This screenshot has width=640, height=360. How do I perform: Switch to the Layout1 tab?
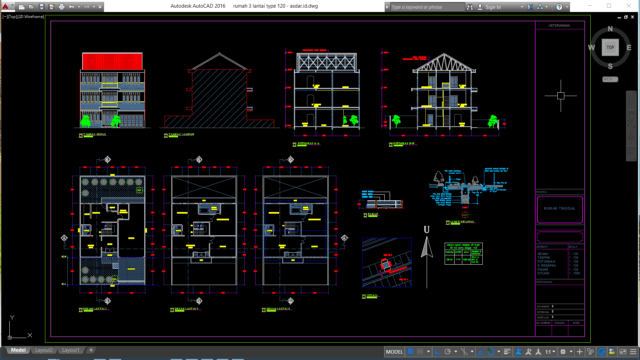pos(70,350)
